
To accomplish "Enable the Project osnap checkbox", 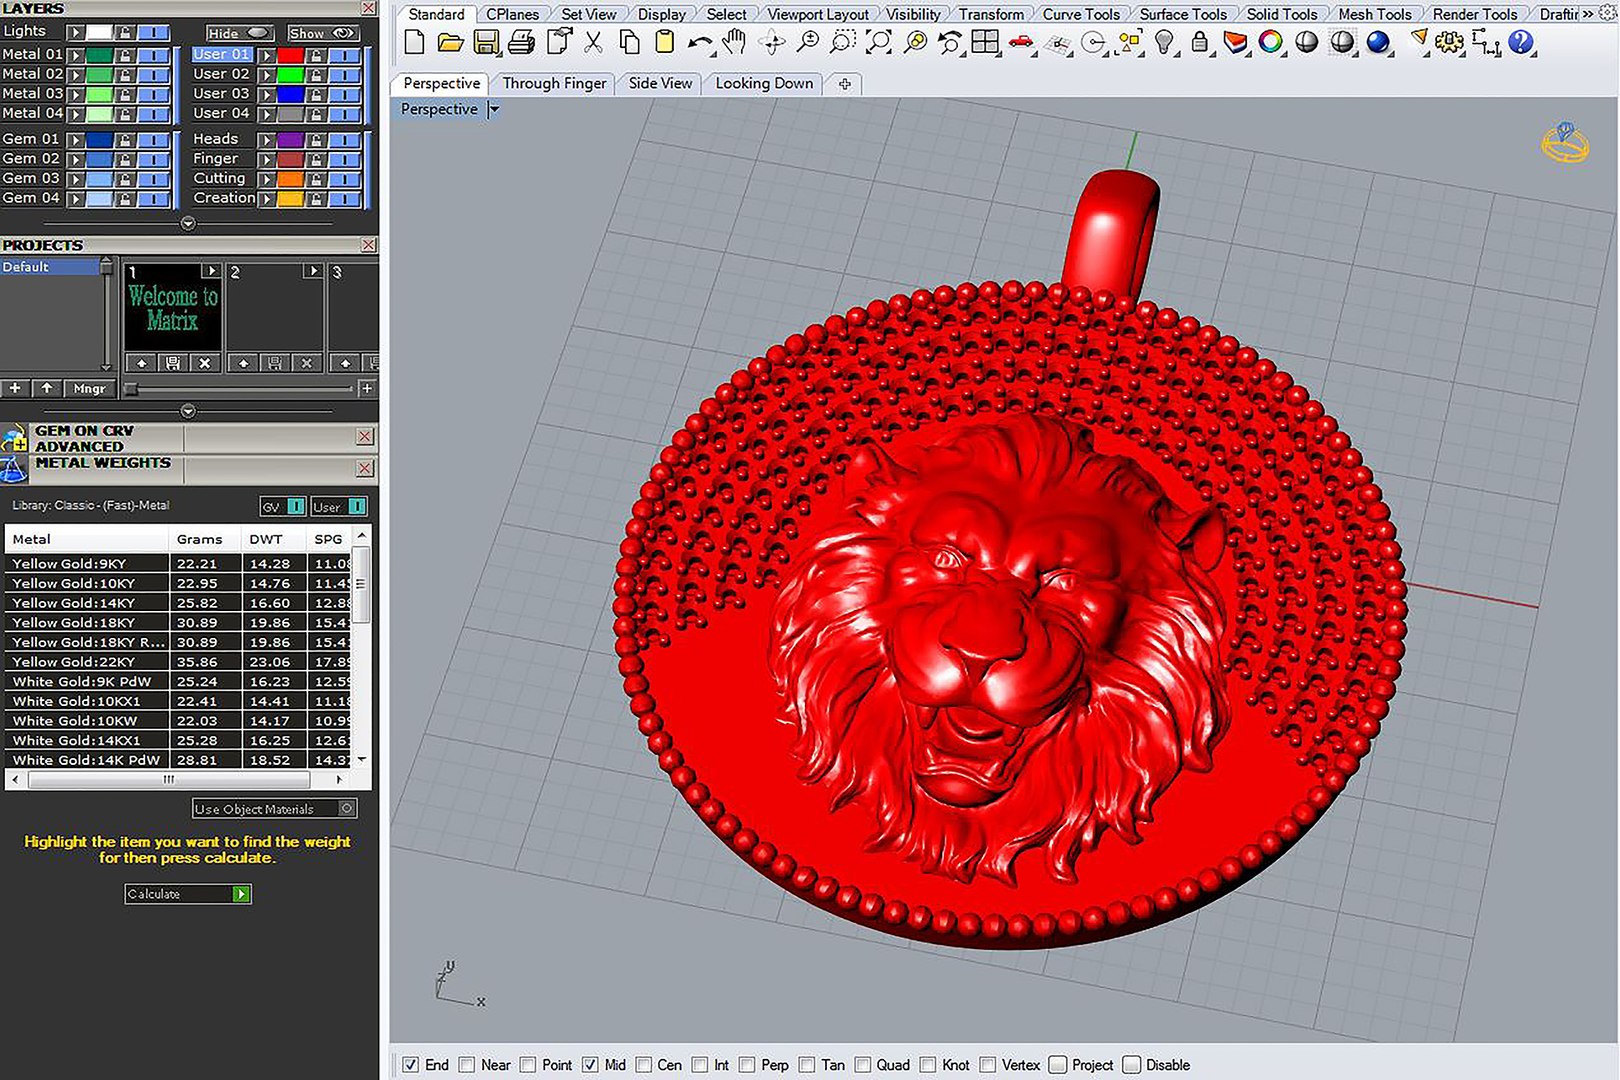I will pyautogui.click(x=1058, y=1065).
